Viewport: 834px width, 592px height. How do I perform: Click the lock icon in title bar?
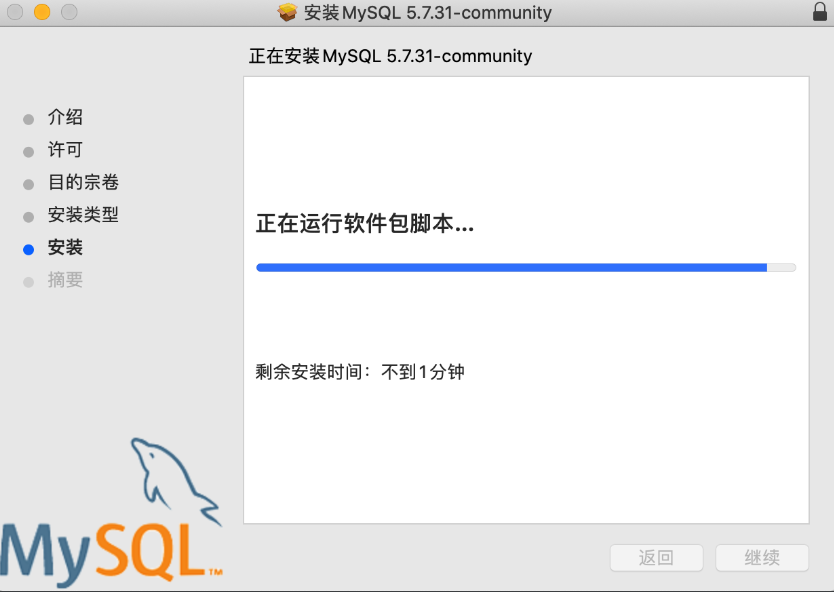point(820,12)
